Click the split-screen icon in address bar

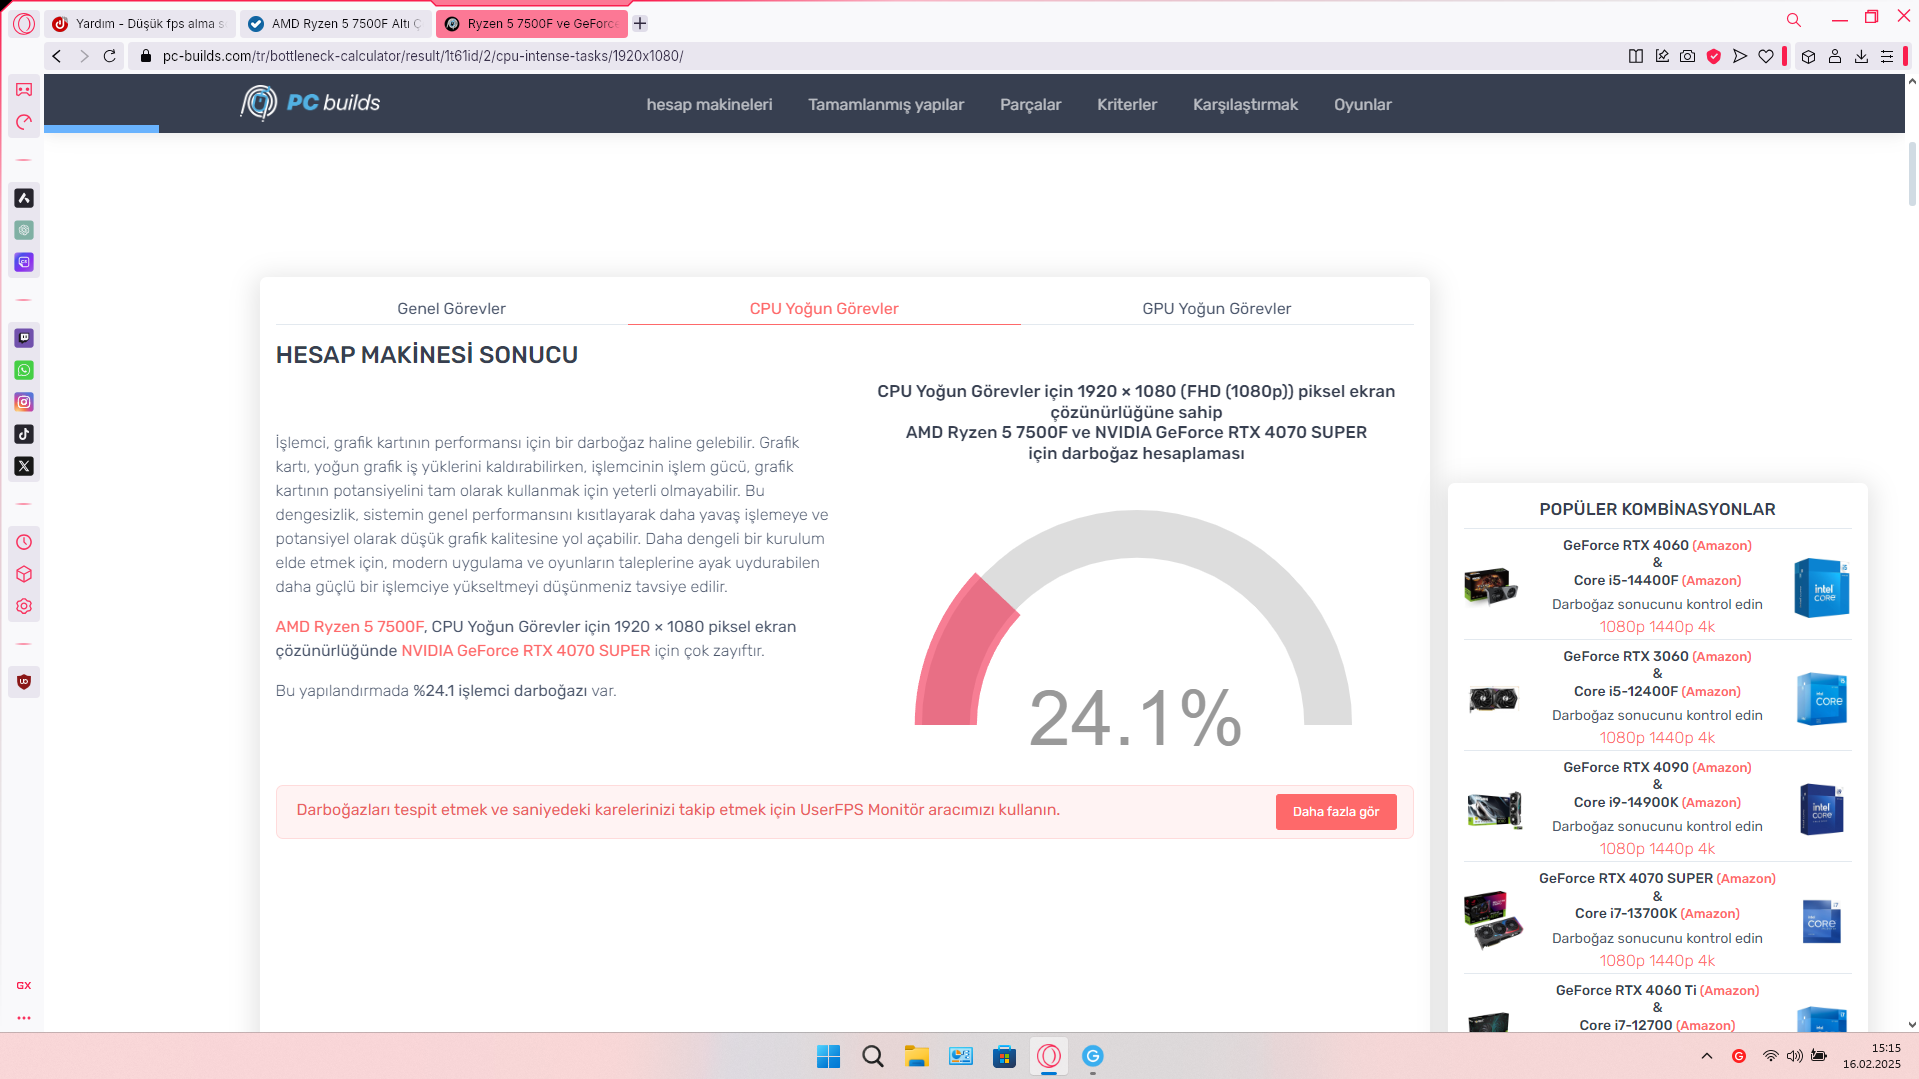point(1636,56)
